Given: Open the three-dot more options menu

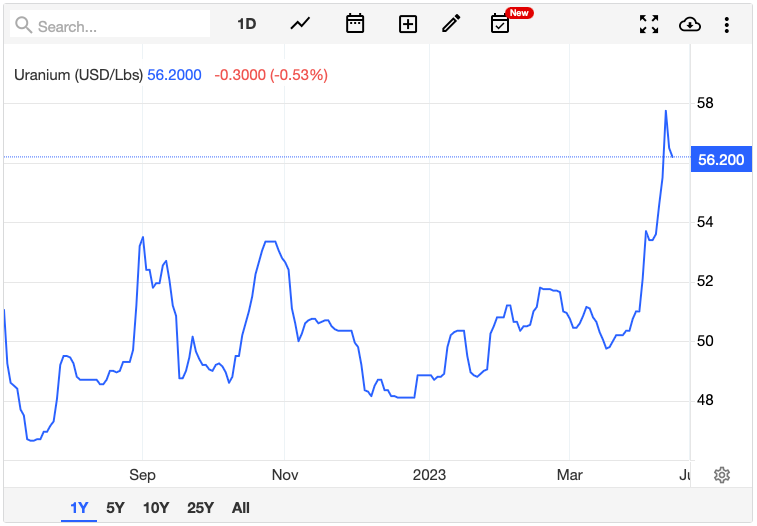Looking at the screenshot, I should [727, 25].
